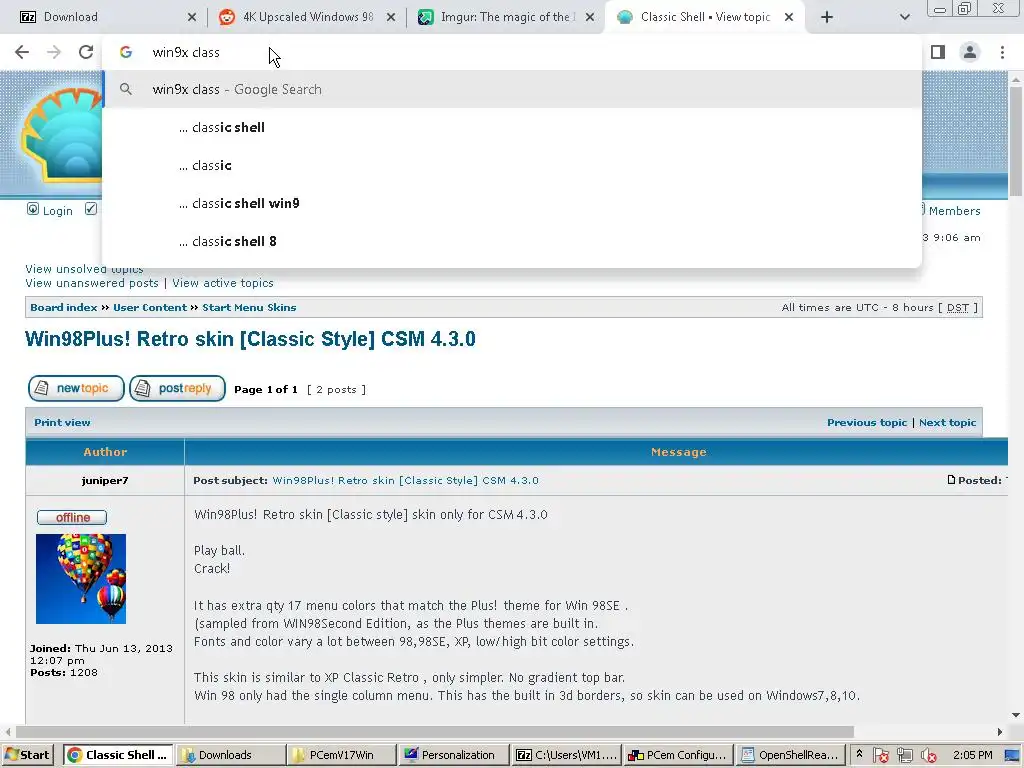Image resolution: width=1024 pixels, height=768 pixels.
Task: Switch to the Download tab
Action: coord(104,17)
